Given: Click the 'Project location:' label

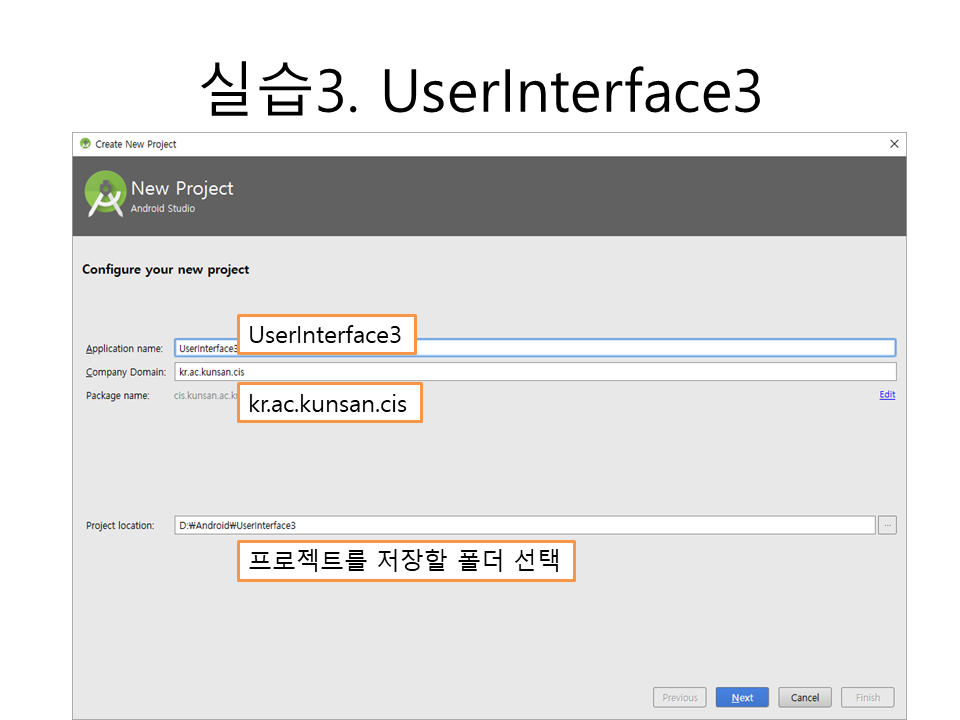Looking at the screenshot, I should pyautogui.click(x=120, y=526).
